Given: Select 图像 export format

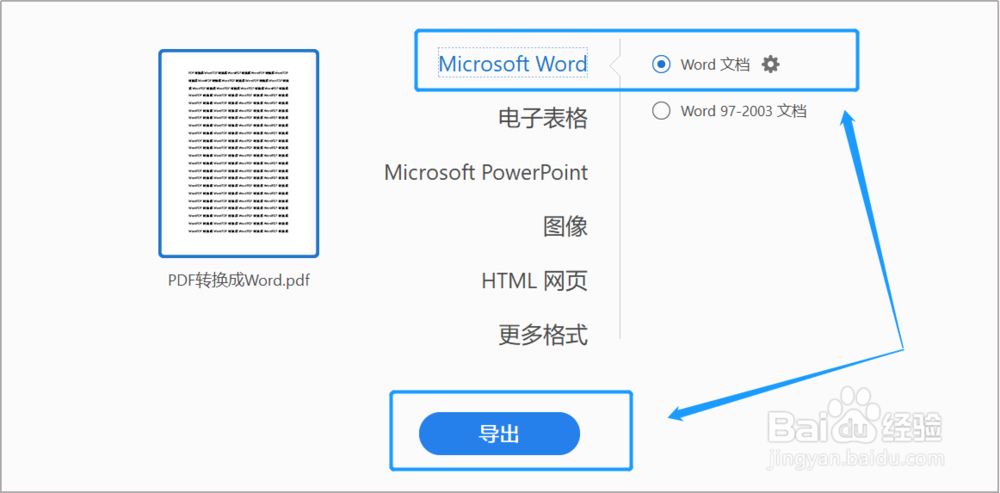Looking at the screenshot, I should pyautogui.click(x=565, y=226).
